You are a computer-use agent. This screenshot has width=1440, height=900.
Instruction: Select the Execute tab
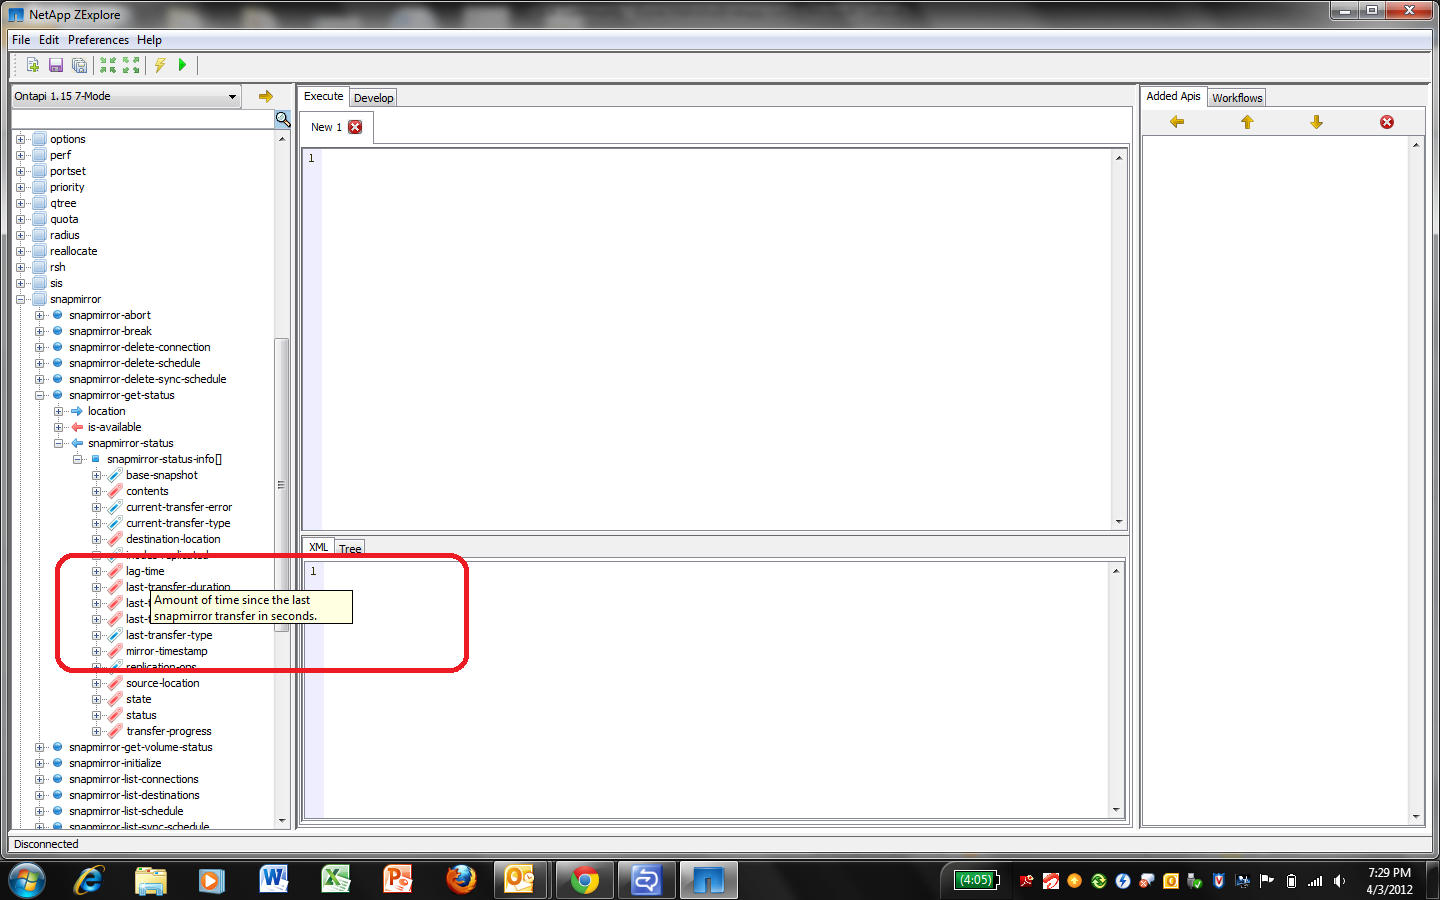(x=323, y=96)
